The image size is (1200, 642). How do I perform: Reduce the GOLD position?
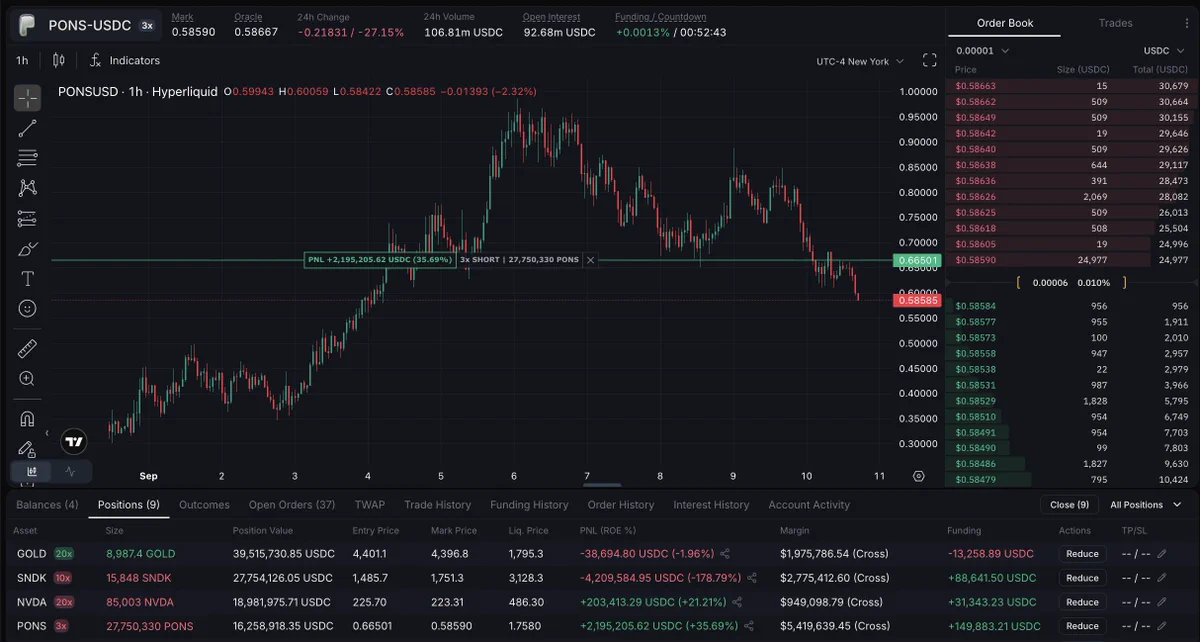(1082, 554)
